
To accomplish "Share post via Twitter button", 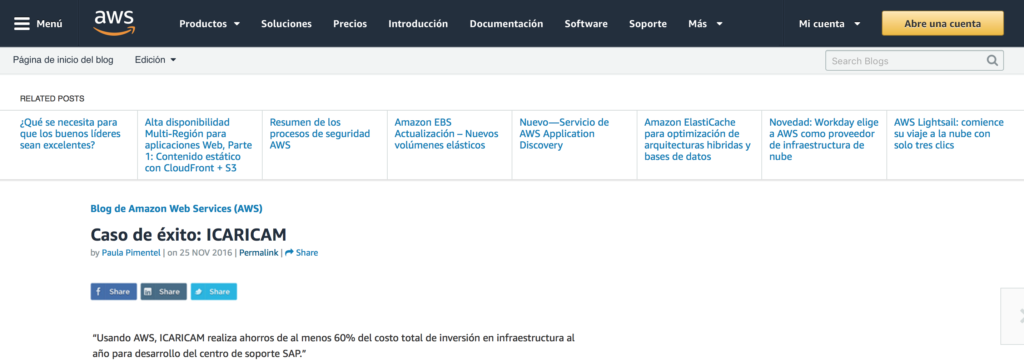I will 214,291.
